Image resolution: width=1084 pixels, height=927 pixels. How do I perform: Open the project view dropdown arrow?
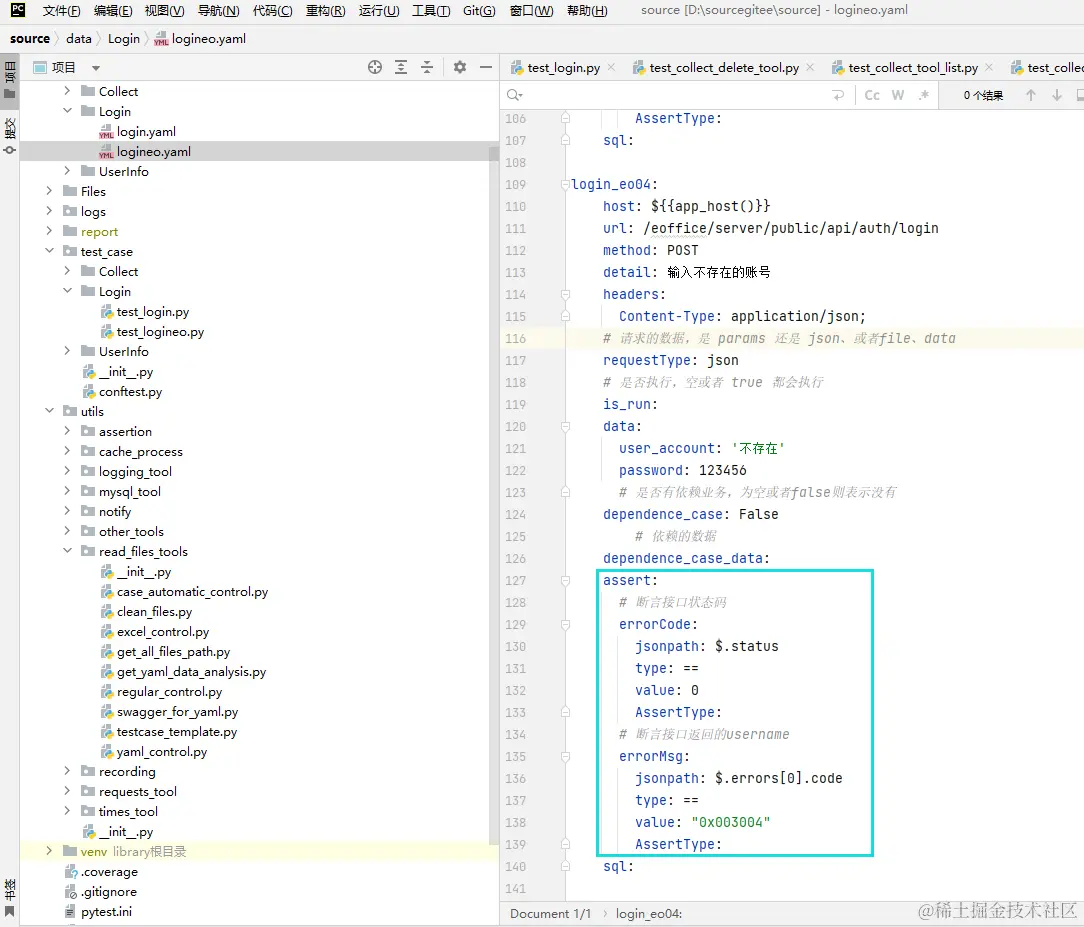96,68
